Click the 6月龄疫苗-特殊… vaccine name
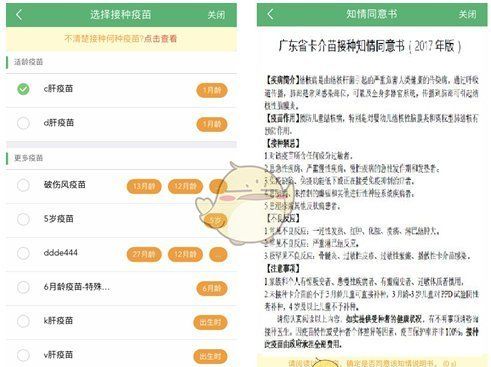Image resolution: width=491 pixels, height=367 pixels. tap(77, 287)
